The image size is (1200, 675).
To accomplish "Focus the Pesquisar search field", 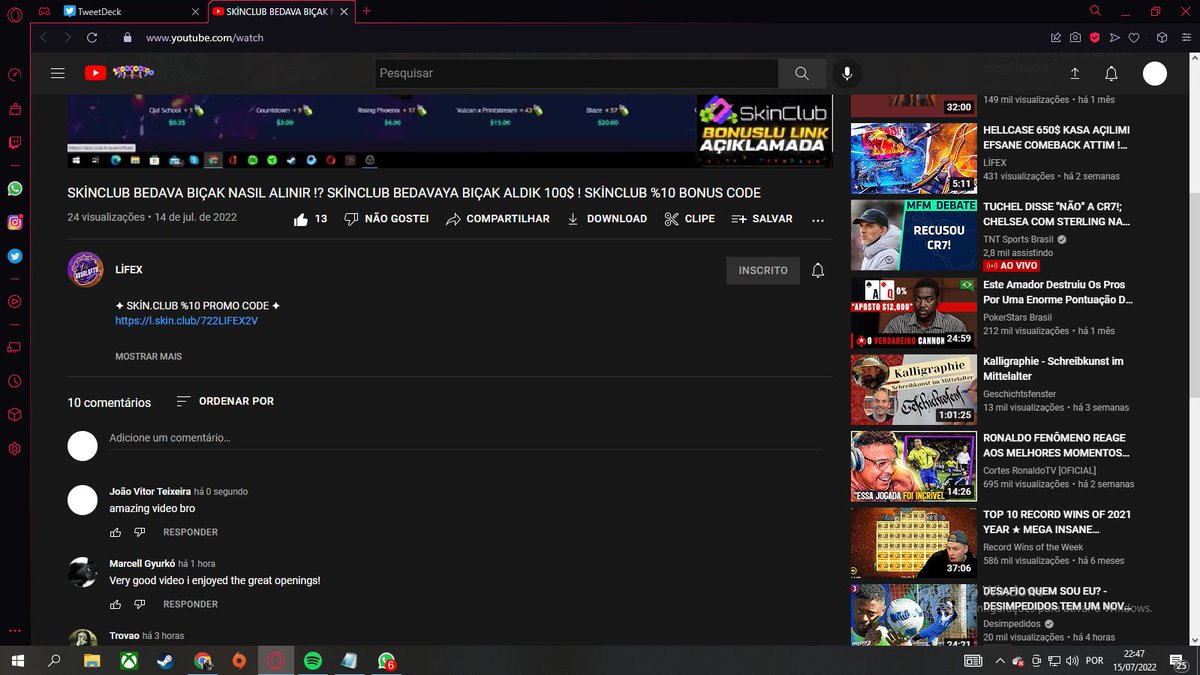I will coord(577,73).
